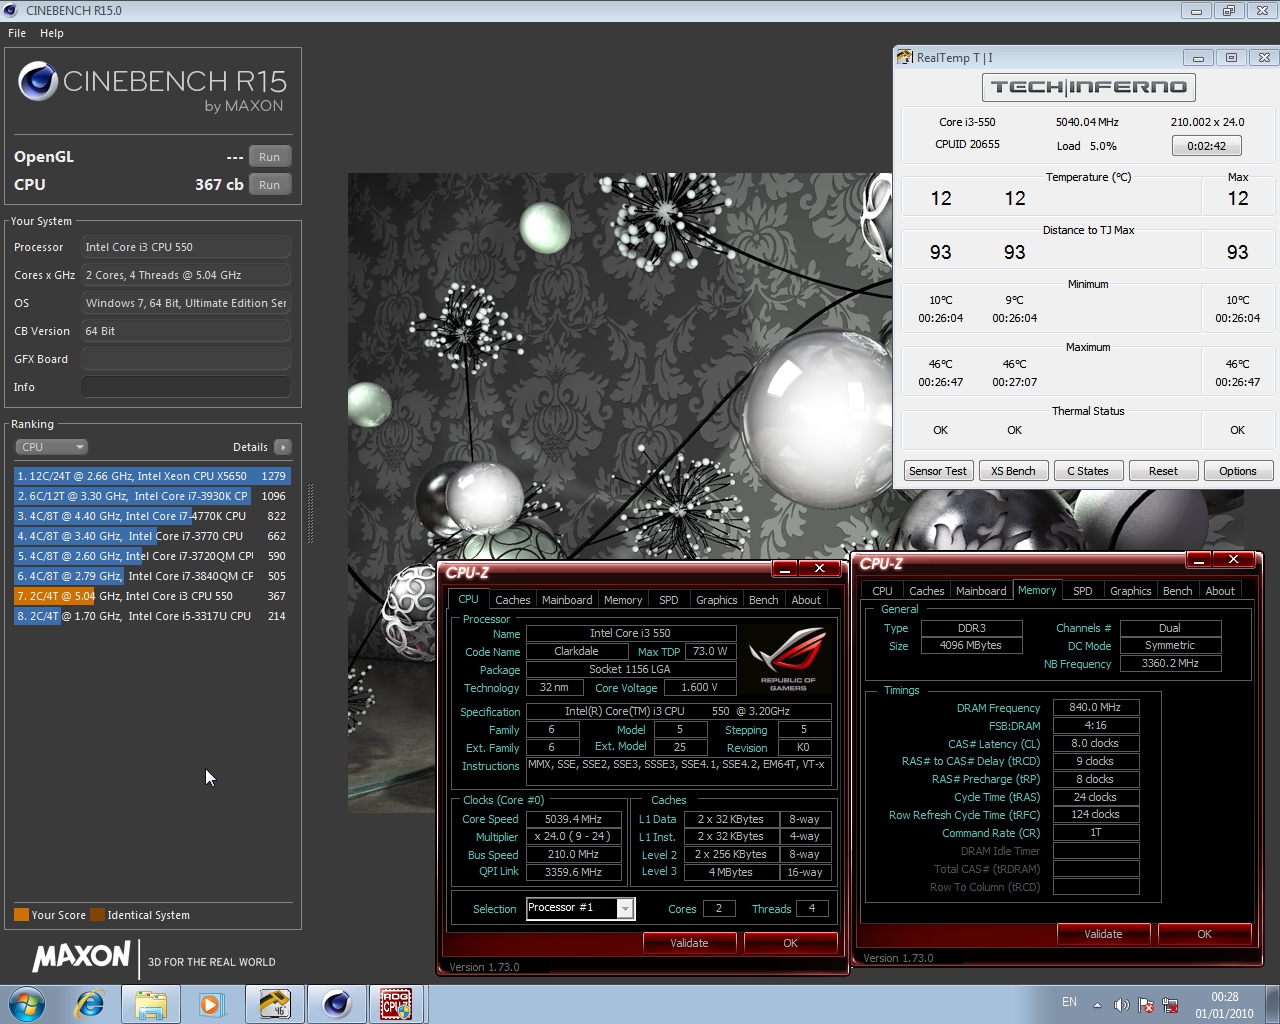This screenshot has height=1024, width=1280.
Task: Click the Info input field in Cinebench
Action: click(x=186, y=387)
